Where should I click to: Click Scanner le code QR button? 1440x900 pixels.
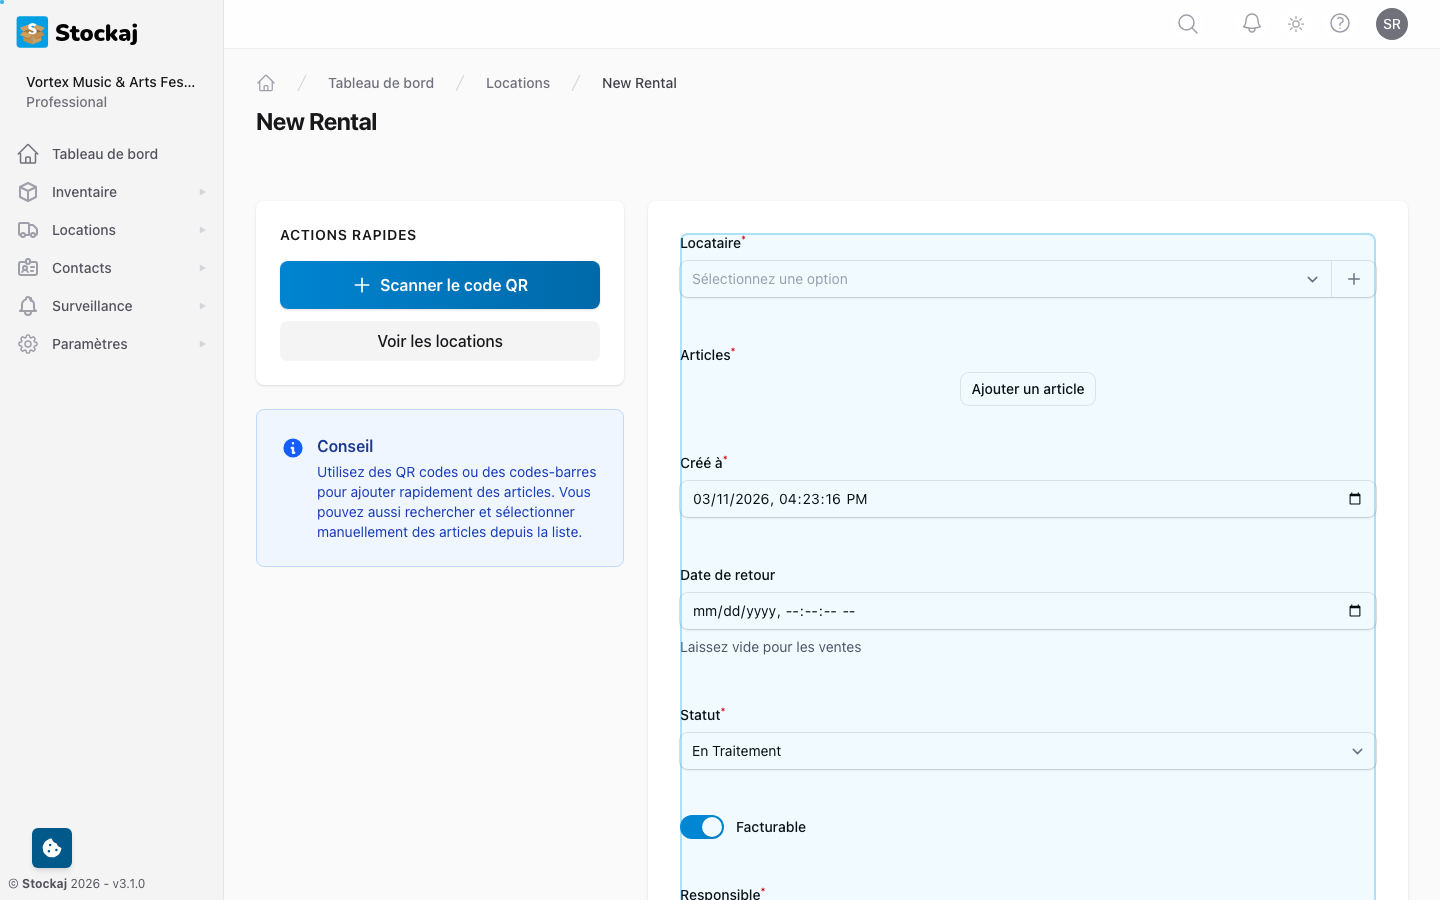pyautogui.click(x=440, y=285)
